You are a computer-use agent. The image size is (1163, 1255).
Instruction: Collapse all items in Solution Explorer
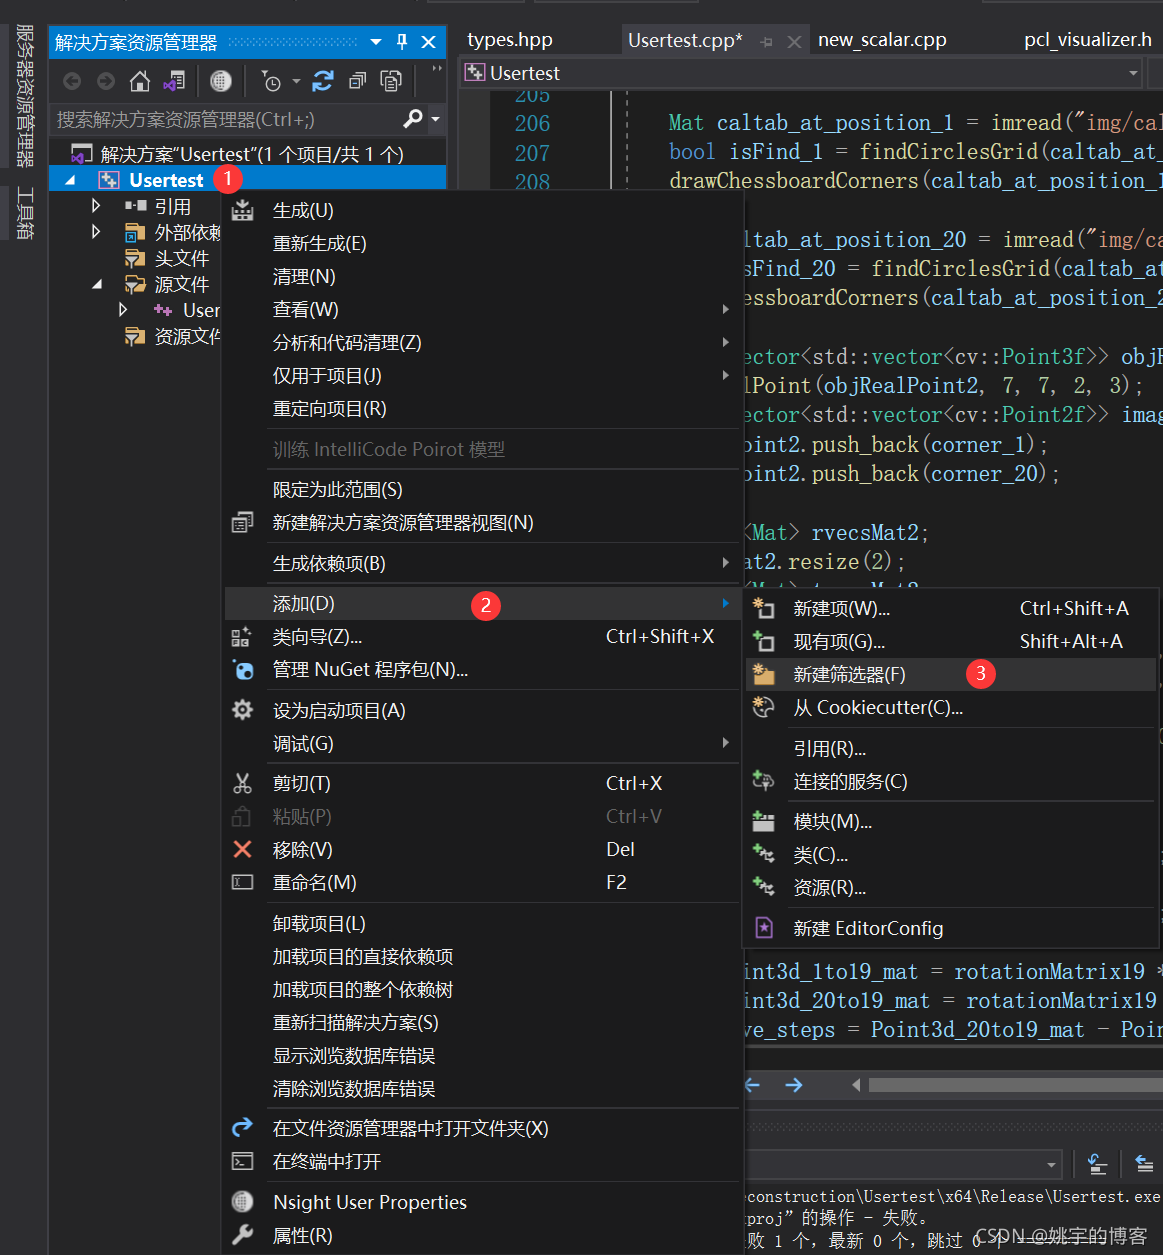click(357, 81)
